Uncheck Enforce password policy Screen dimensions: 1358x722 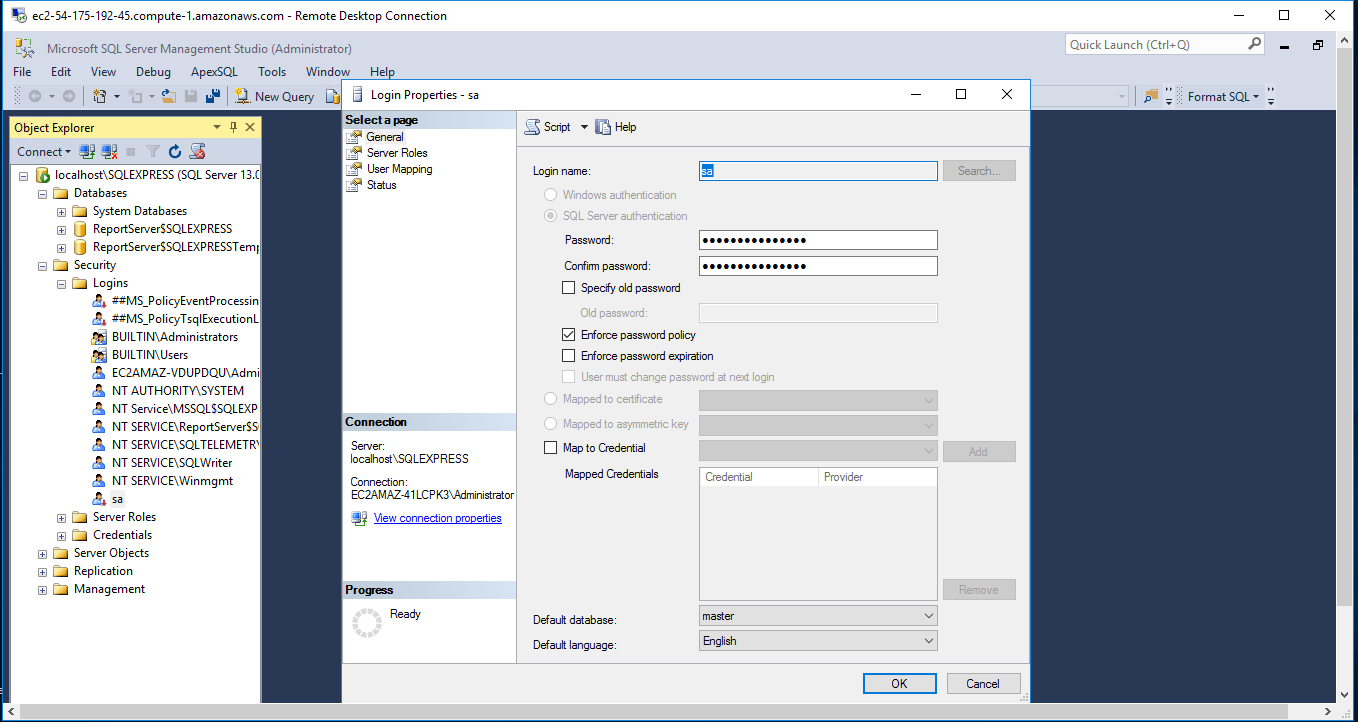pos(569,335)
